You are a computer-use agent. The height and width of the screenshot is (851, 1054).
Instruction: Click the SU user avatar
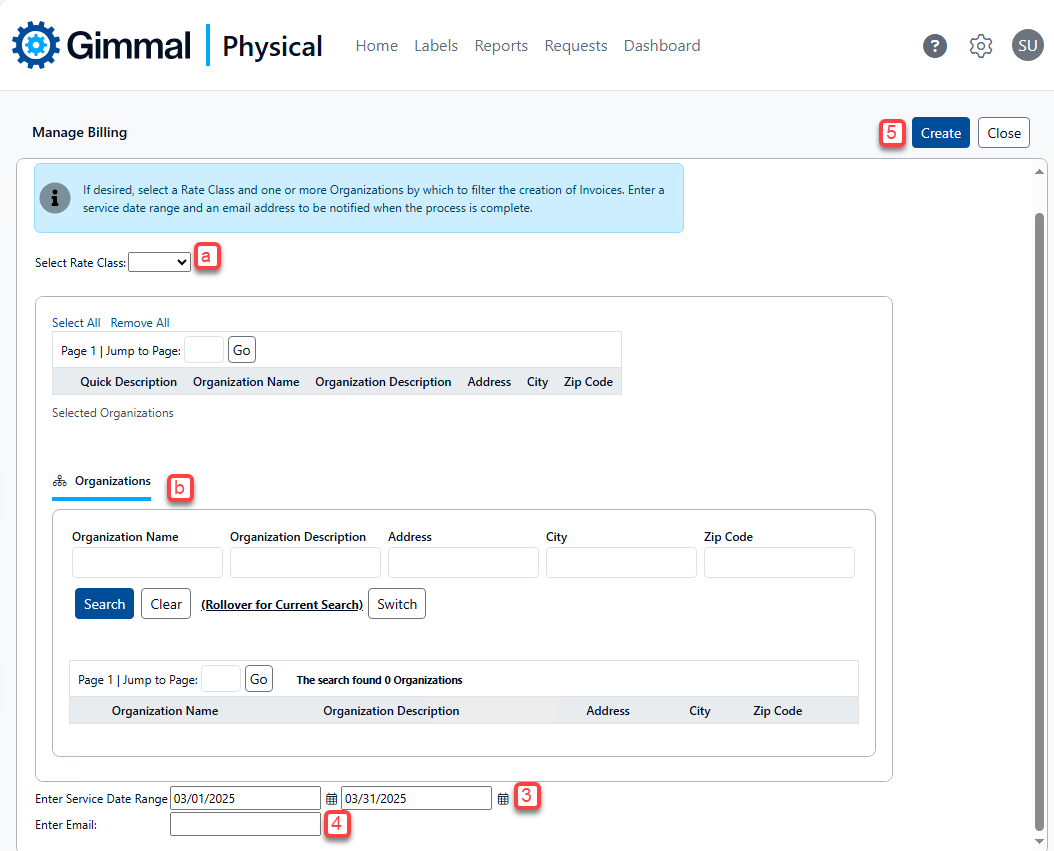(x=1027, y=45)
